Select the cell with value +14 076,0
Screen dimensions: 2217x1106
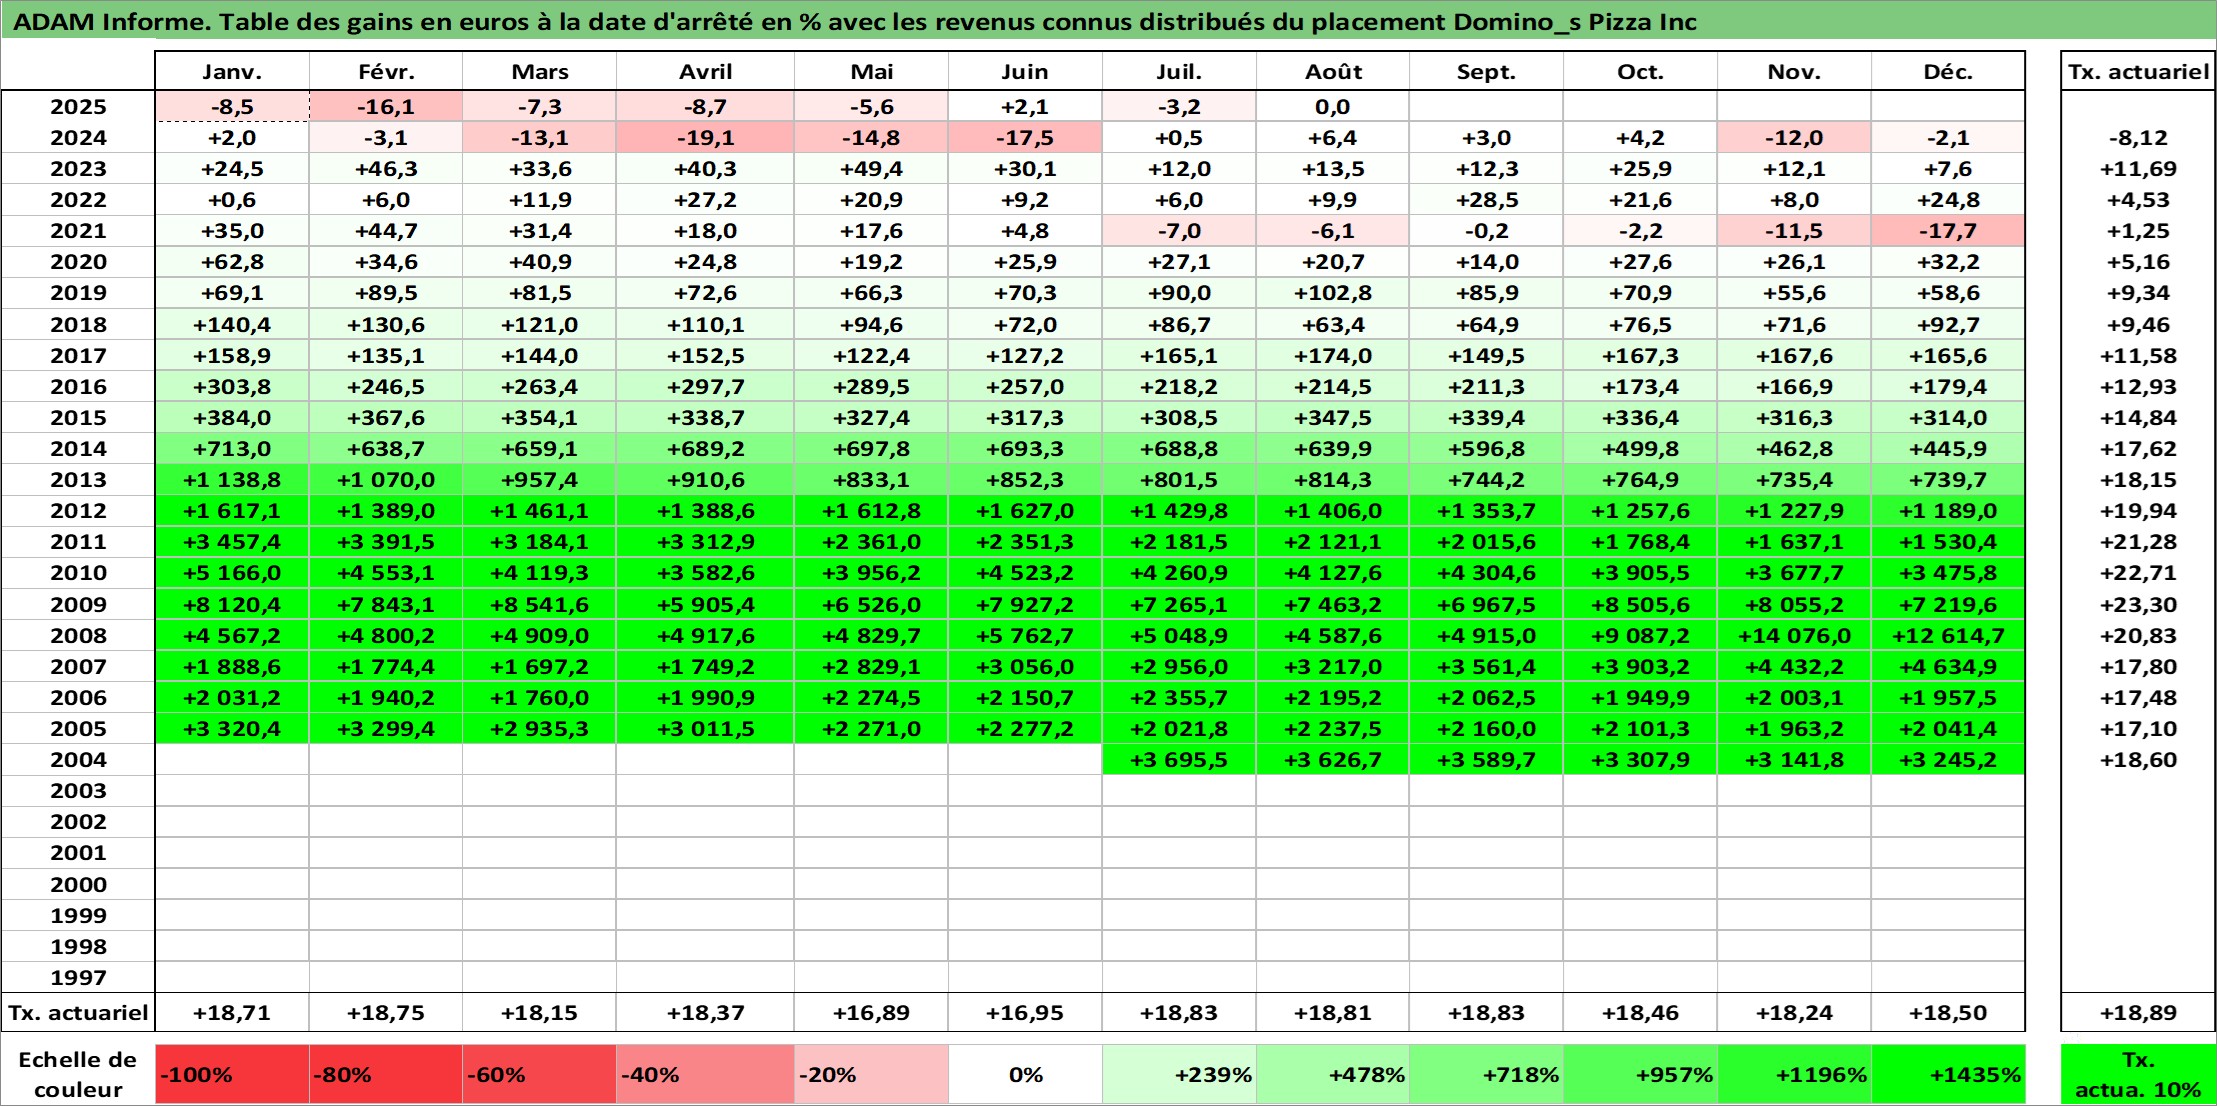tap(1794, 636)
